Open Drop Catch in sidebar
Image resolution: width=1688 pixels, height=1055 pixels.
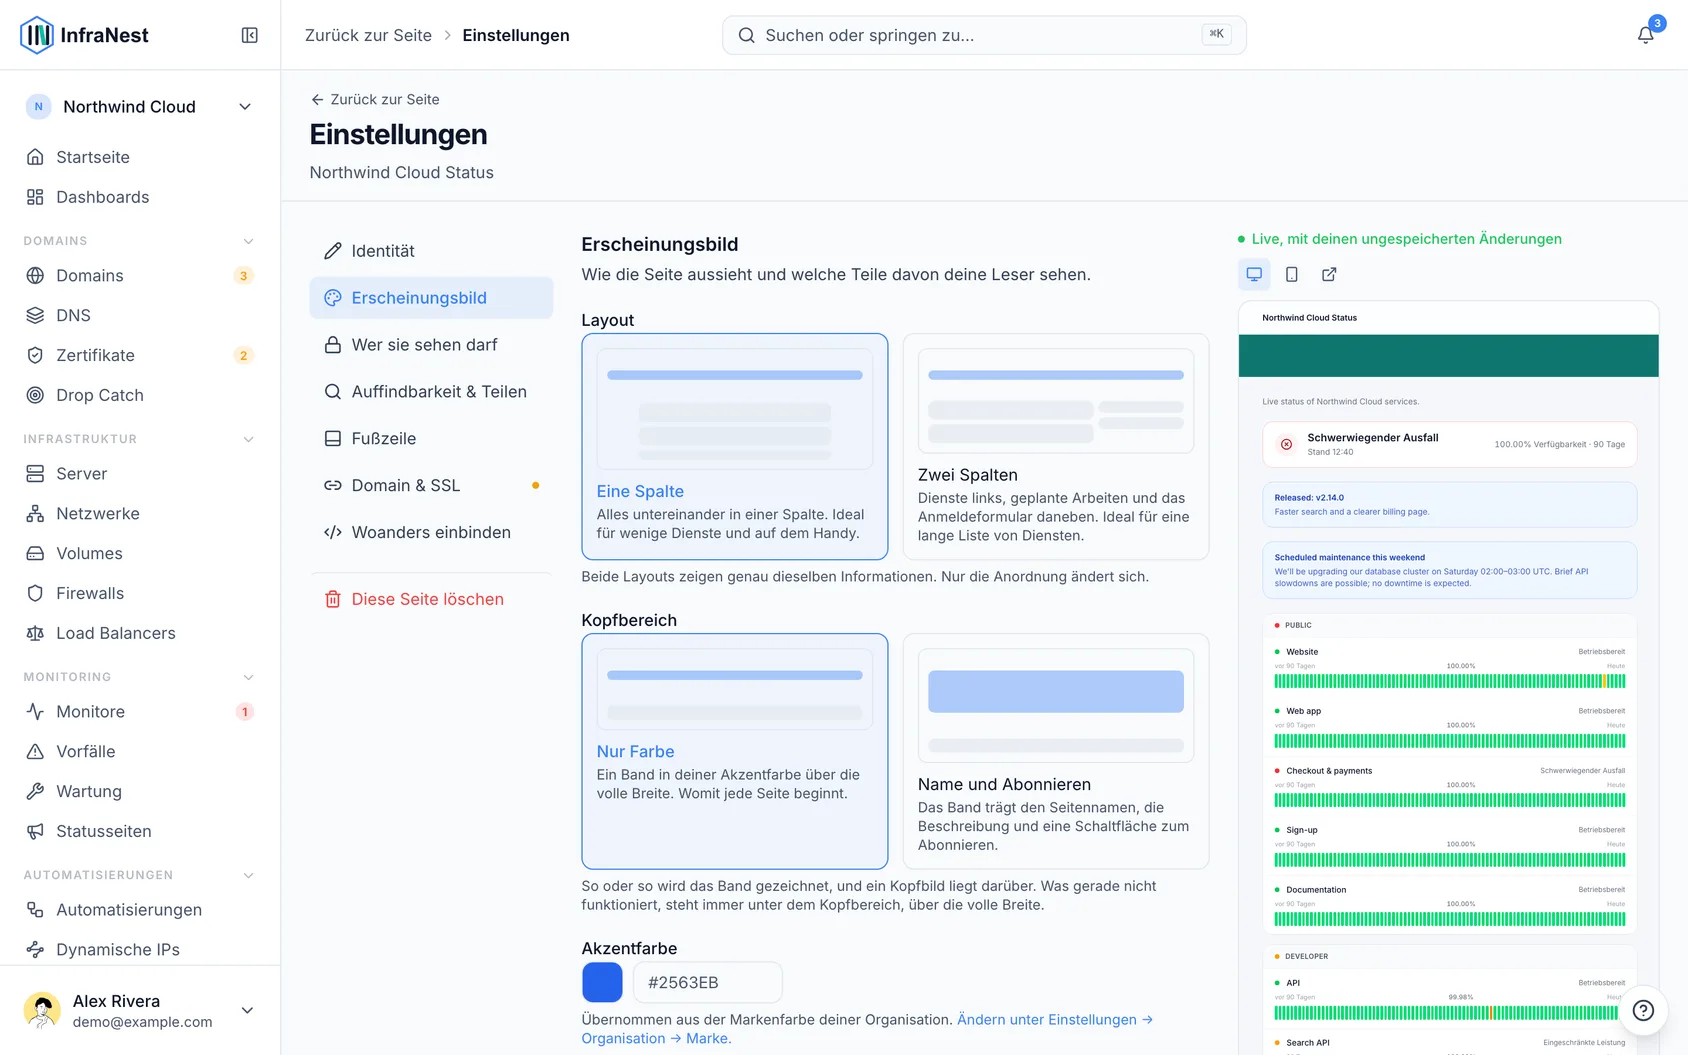tap(140, 395)
